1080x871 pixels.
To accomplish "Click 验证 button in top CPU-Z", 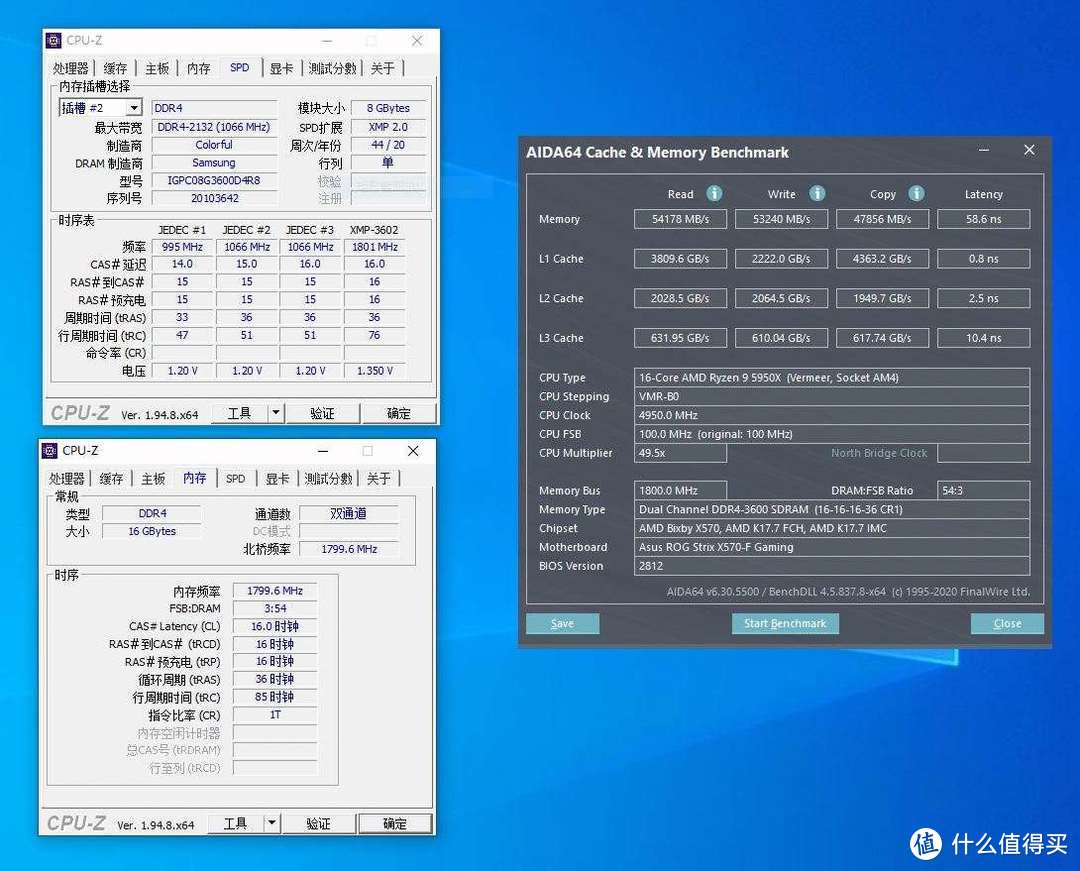I will point(322,412).
